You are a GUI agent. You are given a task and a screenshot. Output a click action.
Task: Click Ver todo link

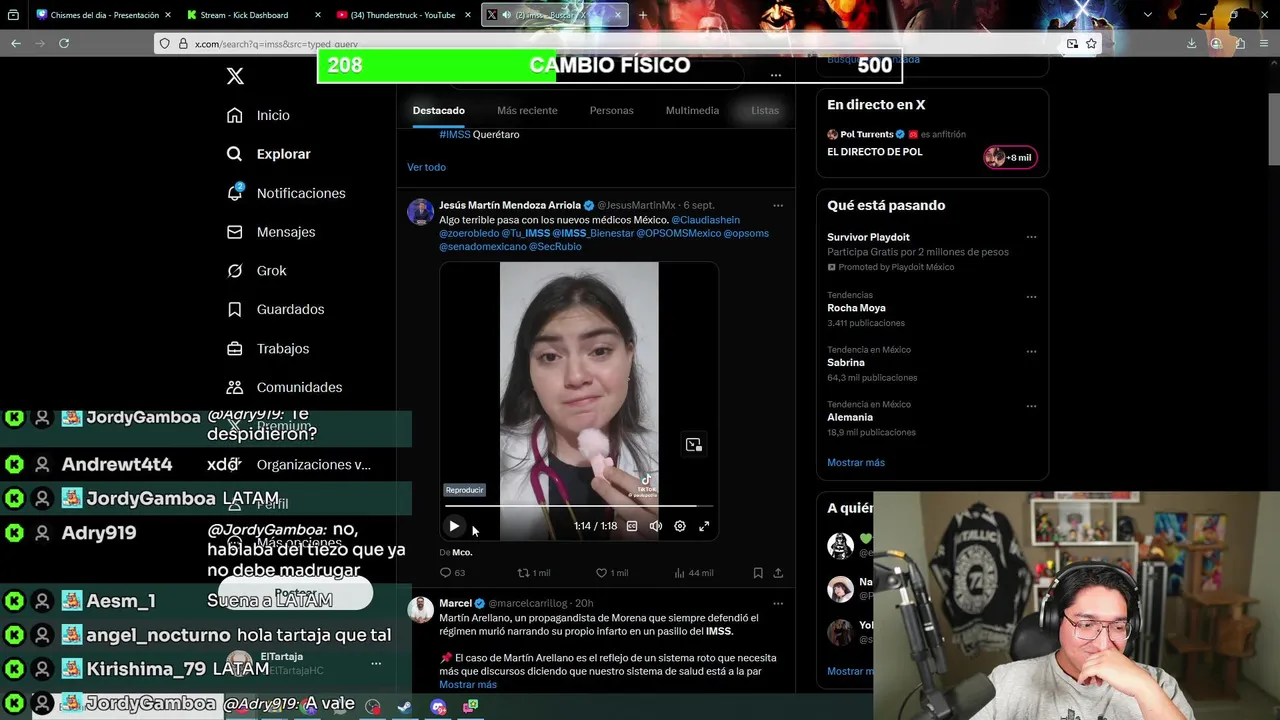426,167
